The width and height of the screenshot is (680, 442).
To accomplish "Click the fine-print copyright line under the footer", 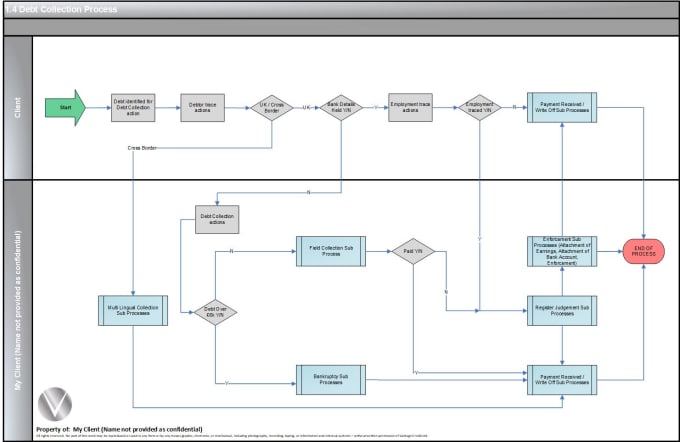I will click(x=232, y=436).
